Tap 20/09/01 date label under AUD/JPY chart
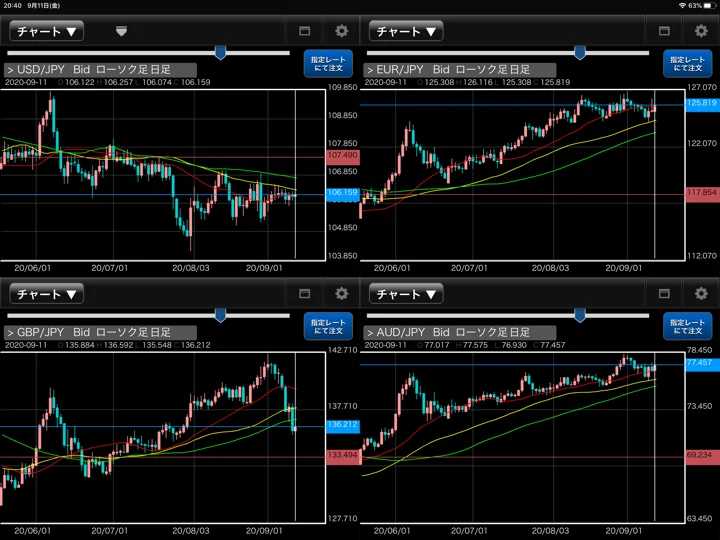Image resolution: width=720 pixels, height=540 pixels. tap(624, 531)
